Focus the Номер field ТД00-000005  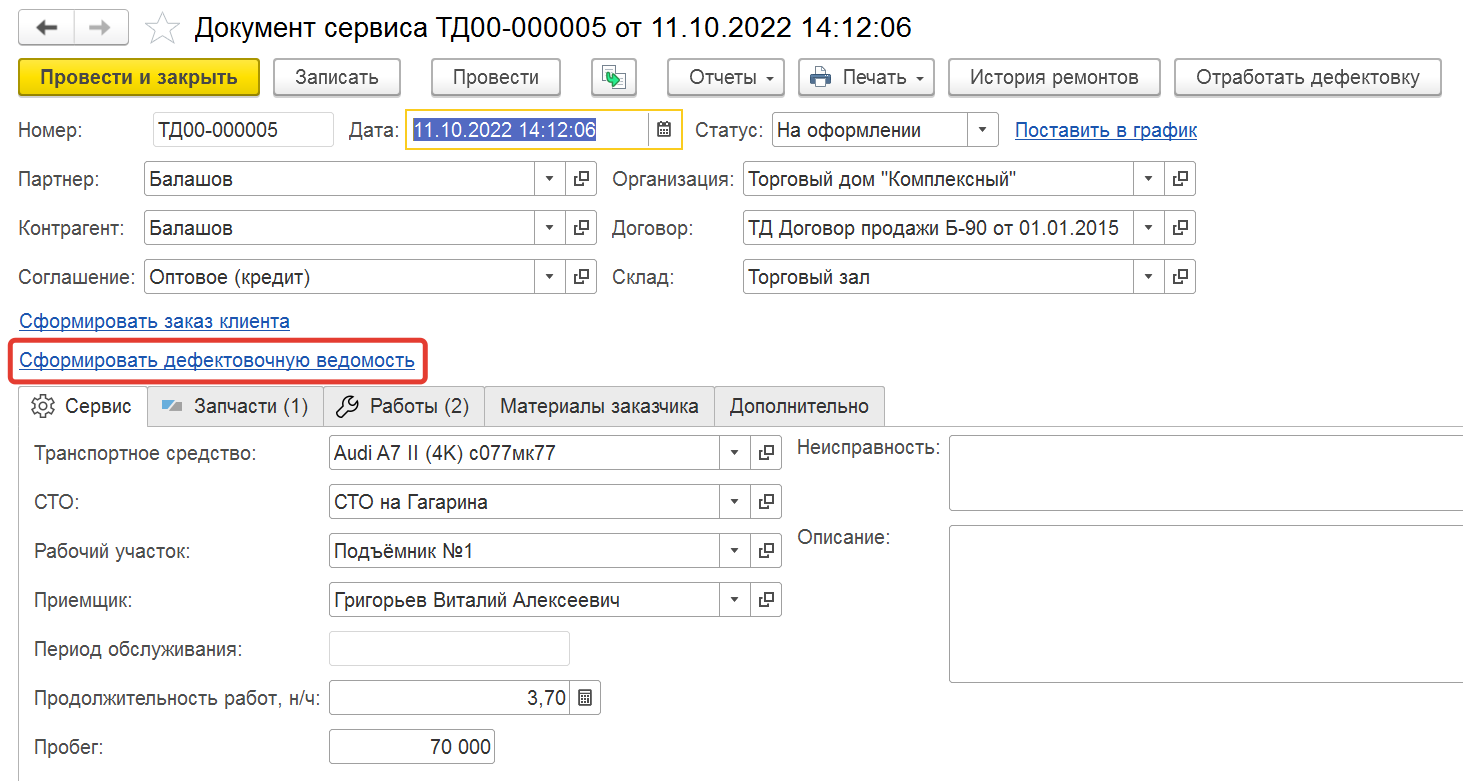(243, 130)
